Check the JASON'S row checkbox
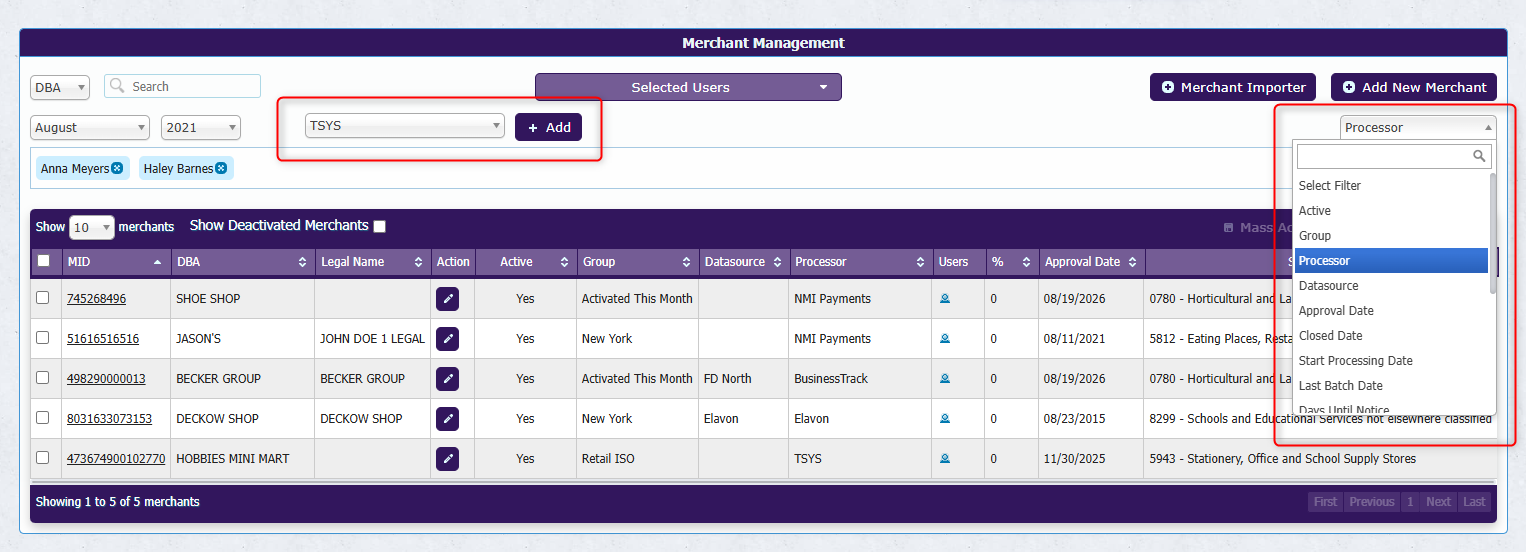 (x=43, y=338)
